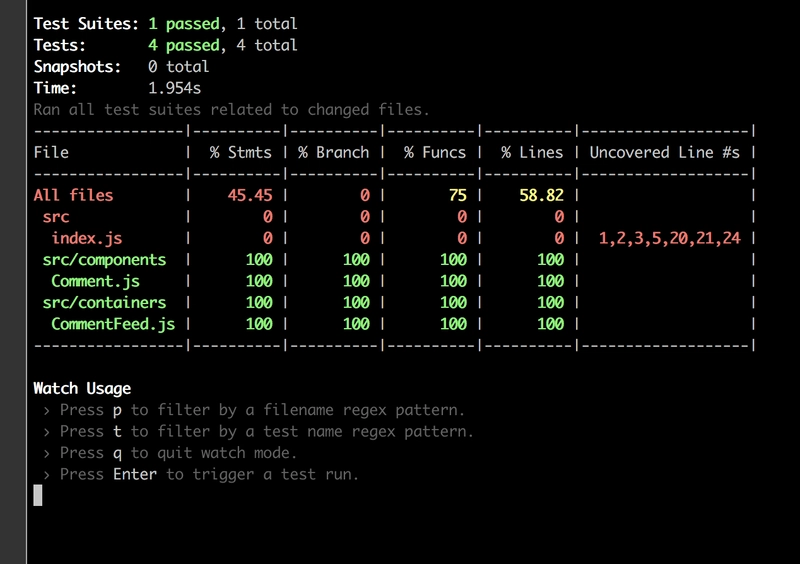800x564 pixels.
Task: Select uncovered lines 1,2,3,5,20,21,24
Action: (669, 238)
